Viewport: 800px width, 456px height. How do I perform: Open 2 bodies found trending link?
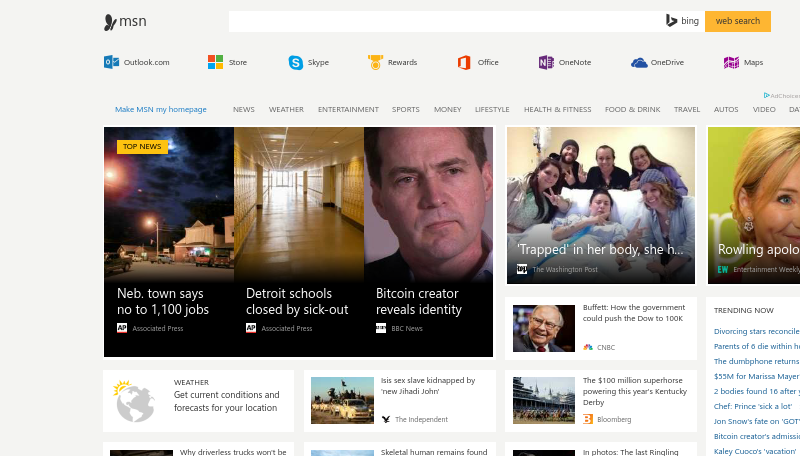757,391
